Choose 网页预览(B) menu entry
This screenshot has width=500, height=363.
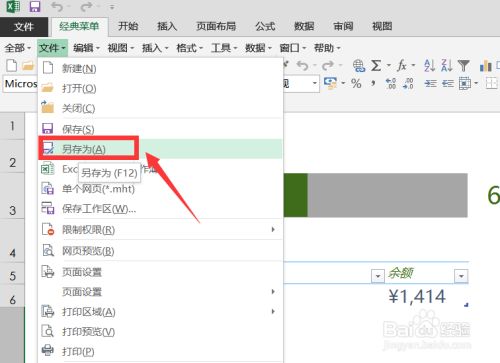(161, 251)
